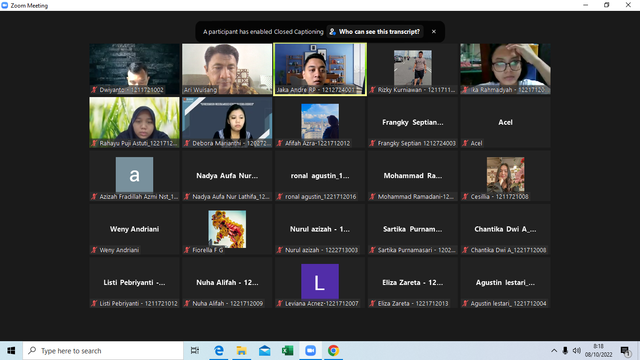Open Google Chrome from the taskbar

pos(333,351)
